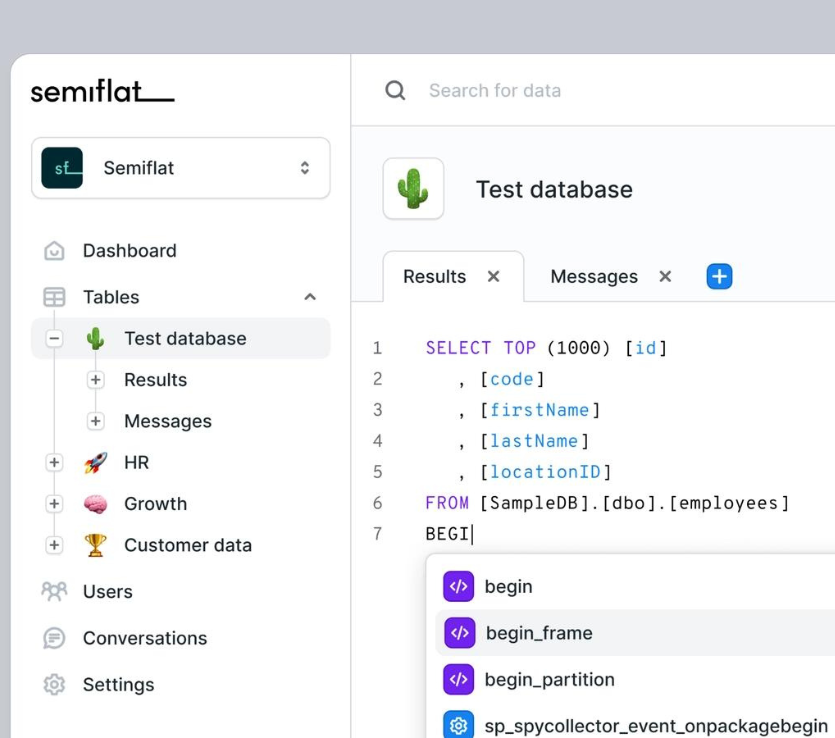The height and width of the screenshot is (738, 835).
Task: Go to Conversations
Action: coord(144,638)
